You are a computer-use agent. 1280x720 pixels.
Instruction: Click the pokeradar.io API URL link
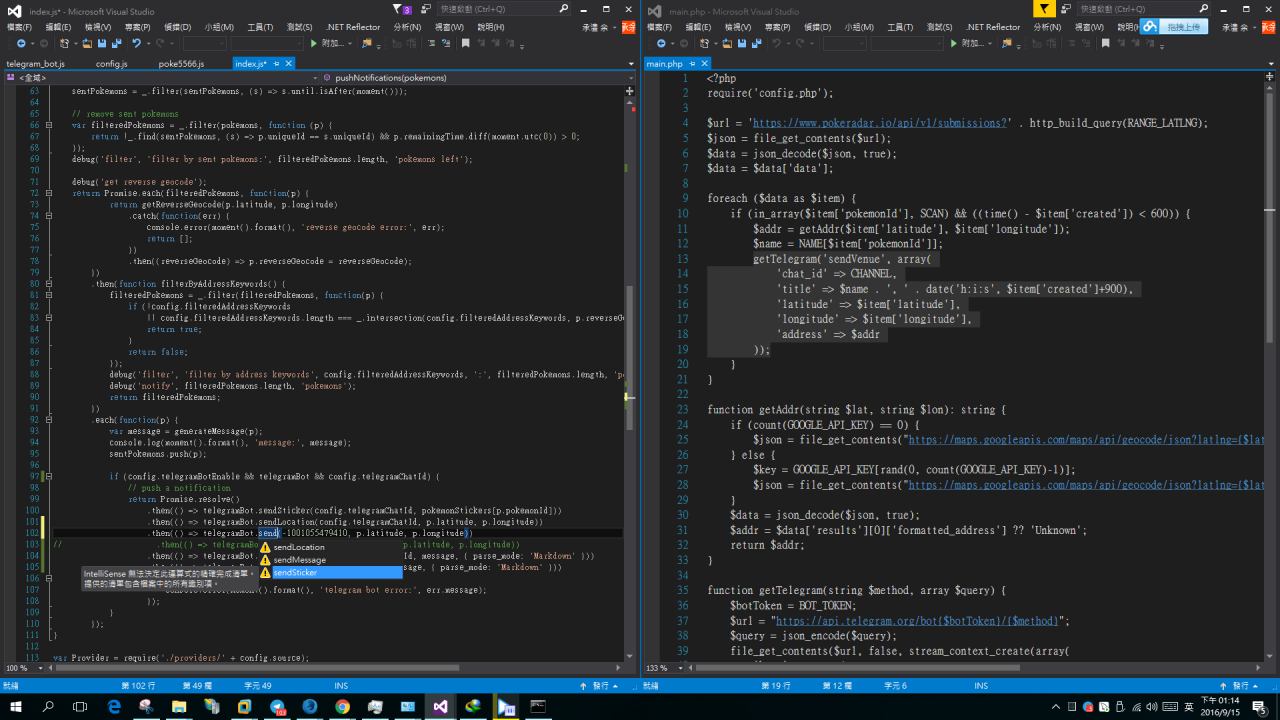(880, 123)
